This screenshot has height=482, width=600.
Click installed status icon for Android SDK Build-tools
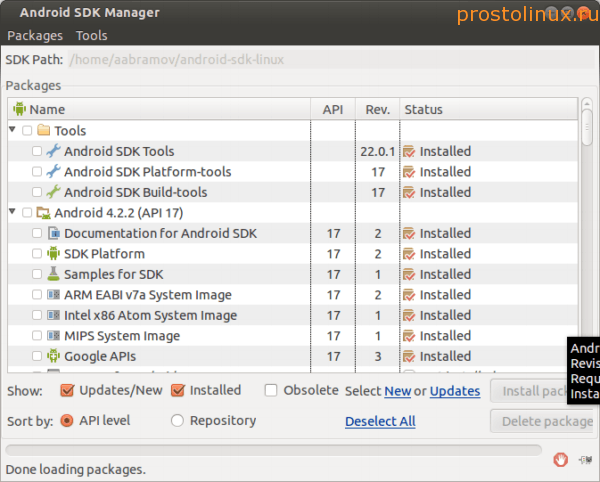(x=409, y=192)
